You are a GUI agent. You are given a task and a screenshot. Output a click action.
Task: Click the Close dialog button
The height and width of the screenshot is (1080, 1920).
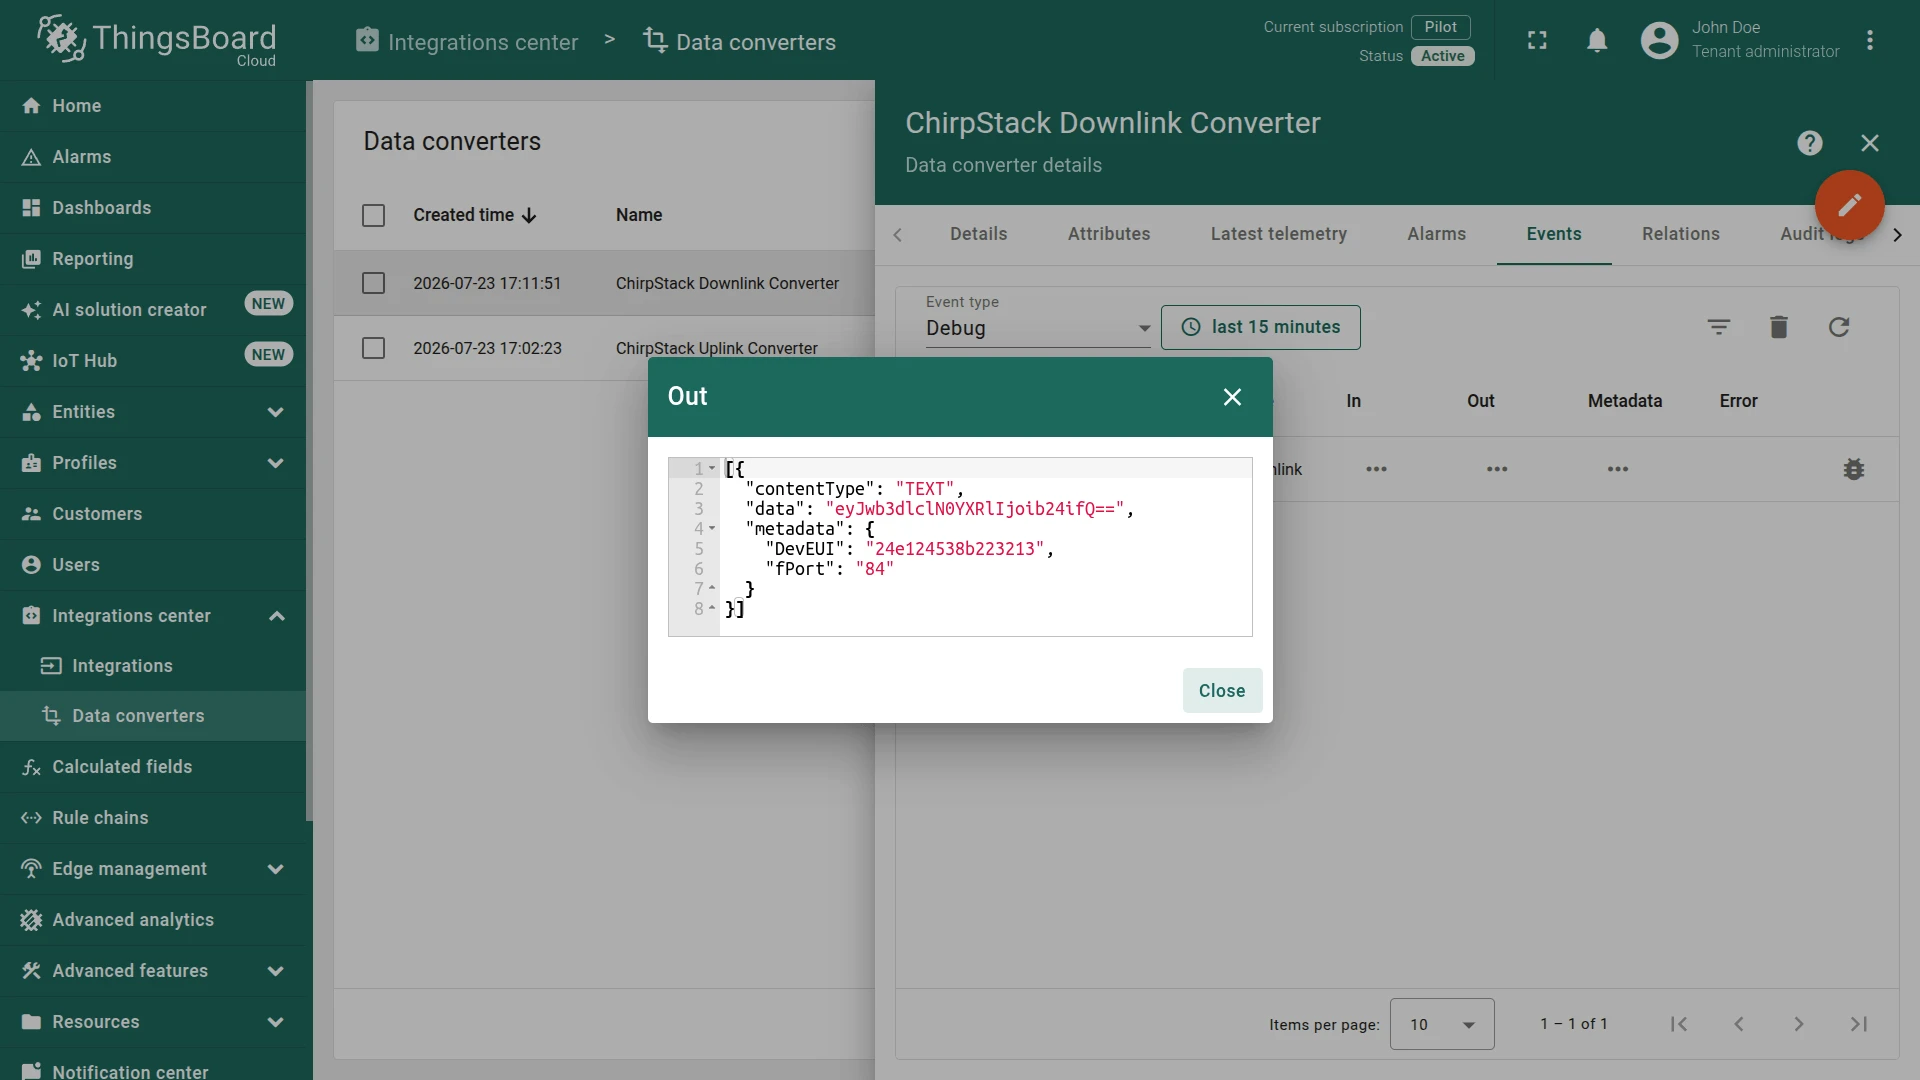click(1222, 691)
